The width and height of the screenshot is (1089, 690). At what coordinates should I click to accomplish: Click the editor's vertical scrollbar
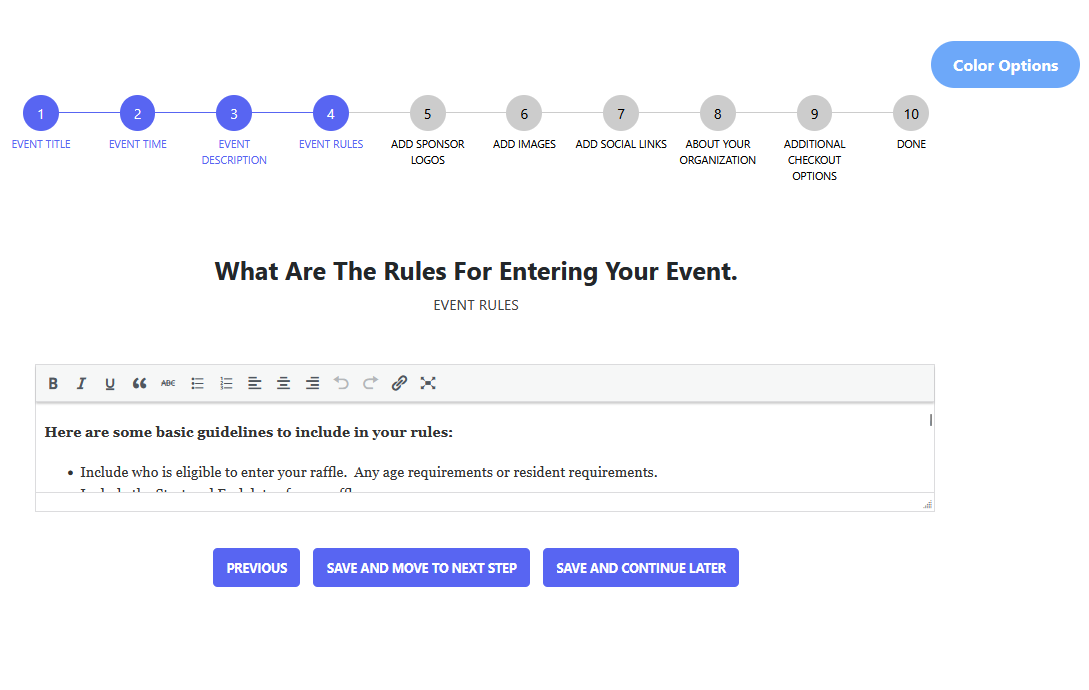pos(930,420)
